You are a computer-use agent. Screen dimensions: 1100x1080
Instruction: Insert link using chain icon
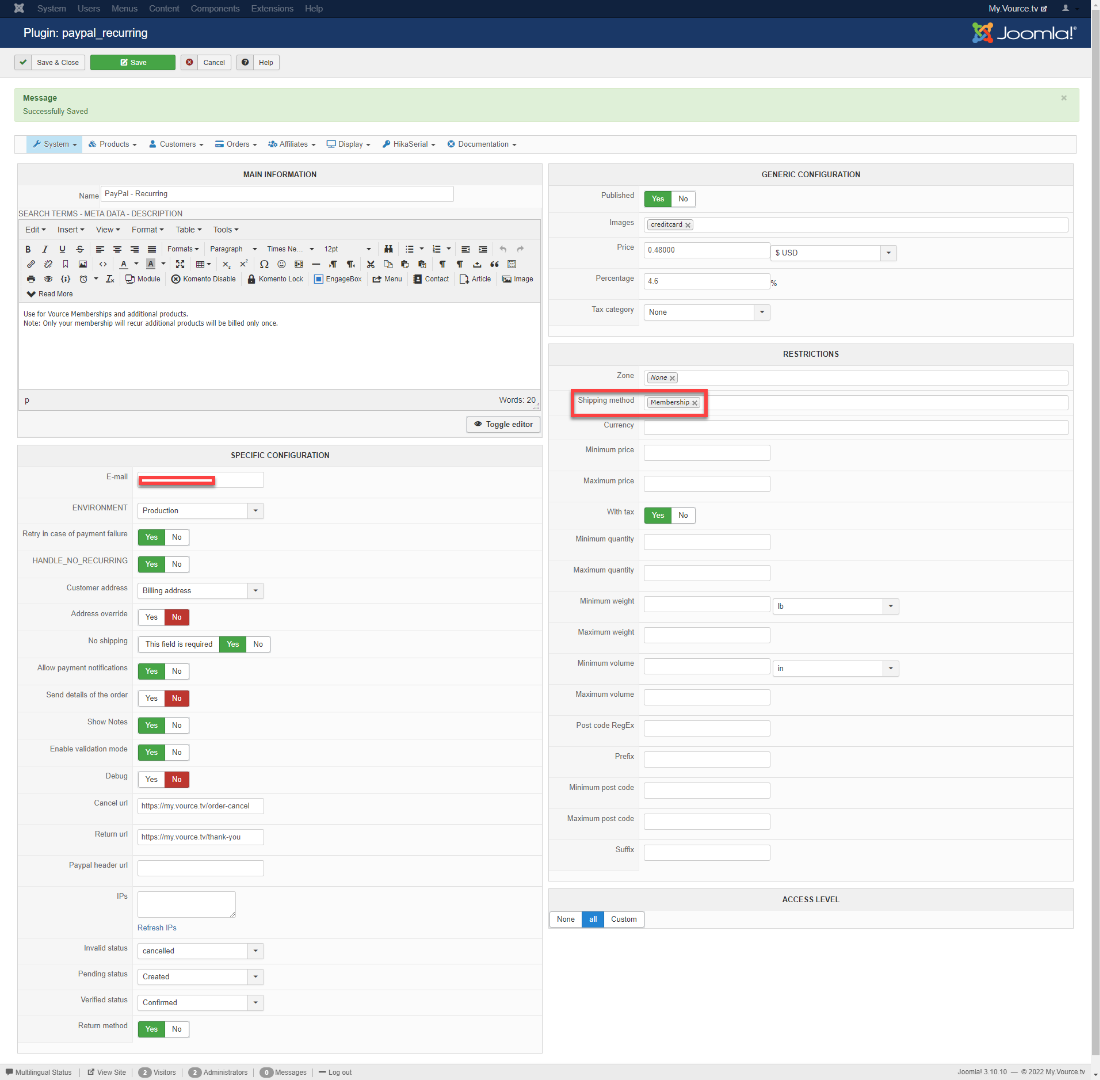tap(31, 265)
